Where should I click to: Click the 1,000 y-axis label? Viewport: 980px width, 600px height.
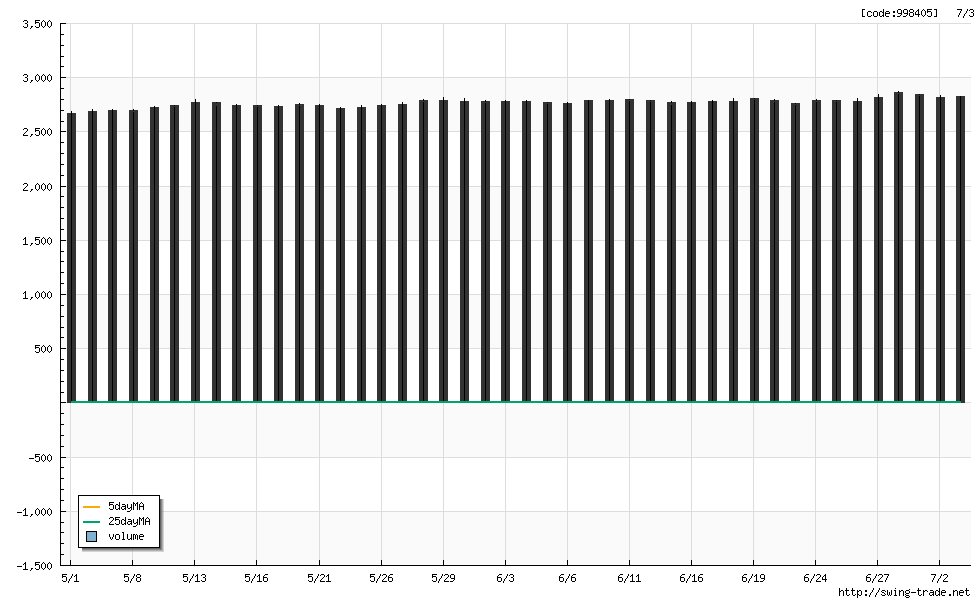pos(38,295)
